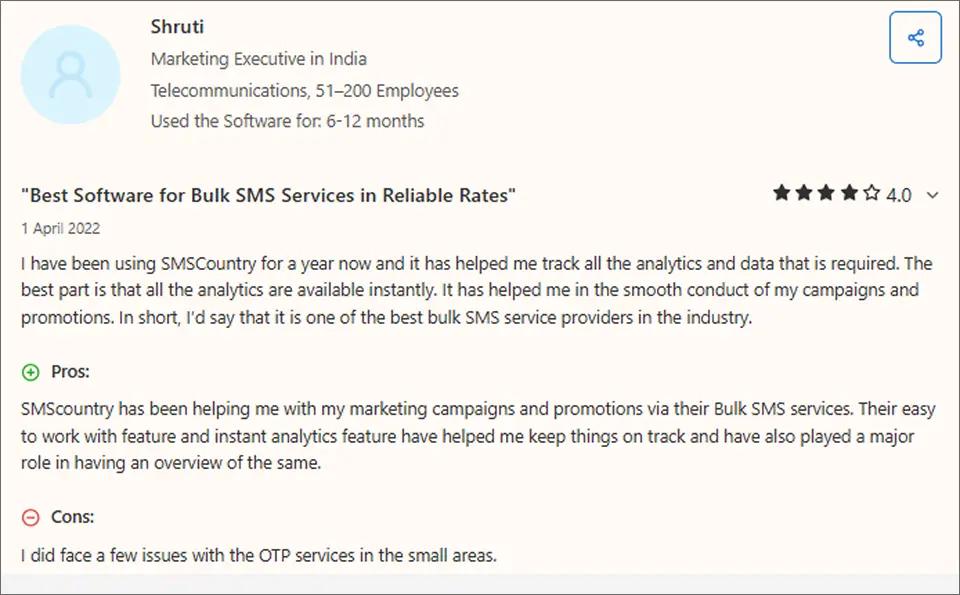This screenshot has width=960, height=595.
Task: Select the Pros heading label
Action: tap(71, 372)
